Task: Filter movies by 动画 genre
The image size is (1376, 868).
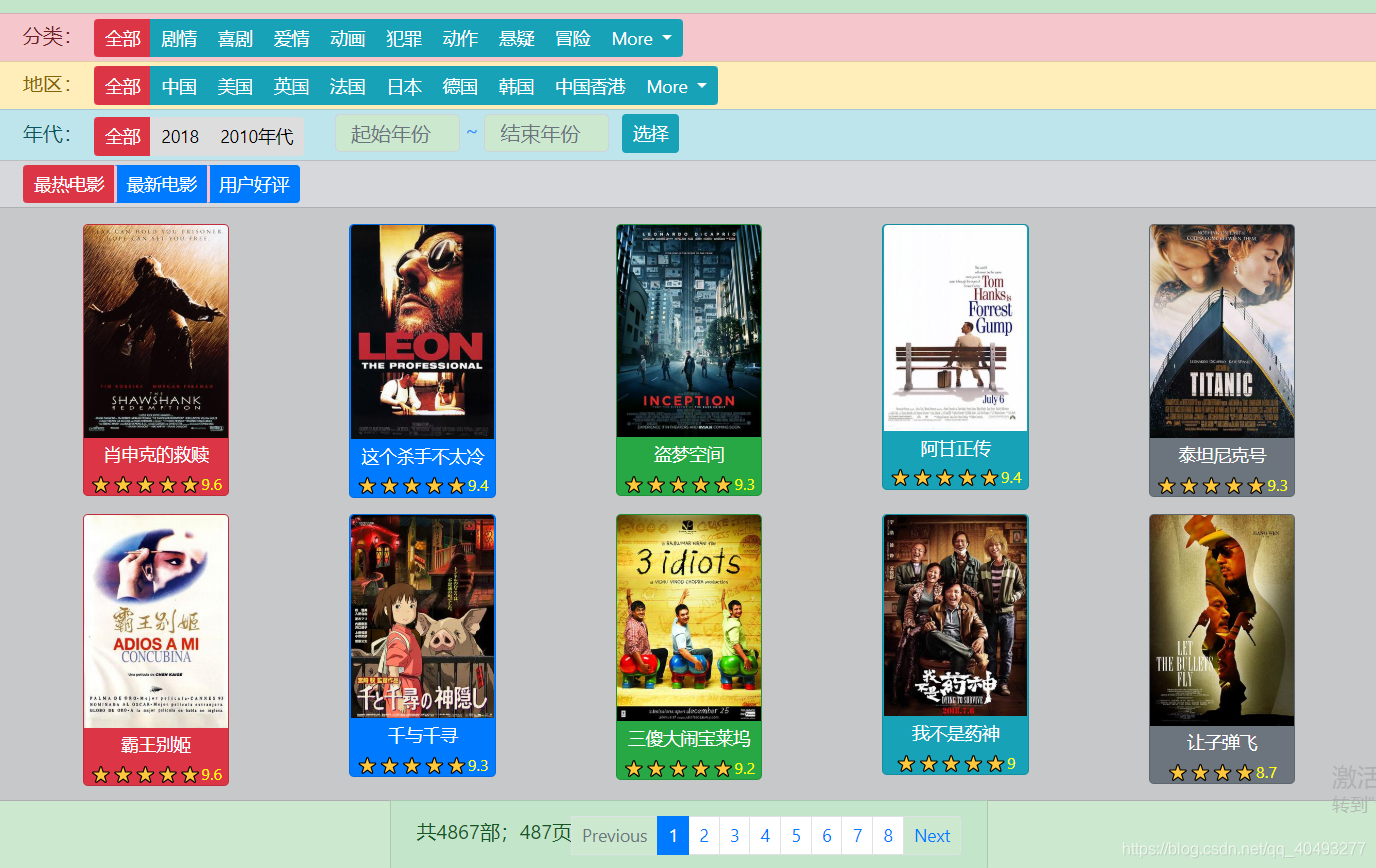Action: pos(348,39)
